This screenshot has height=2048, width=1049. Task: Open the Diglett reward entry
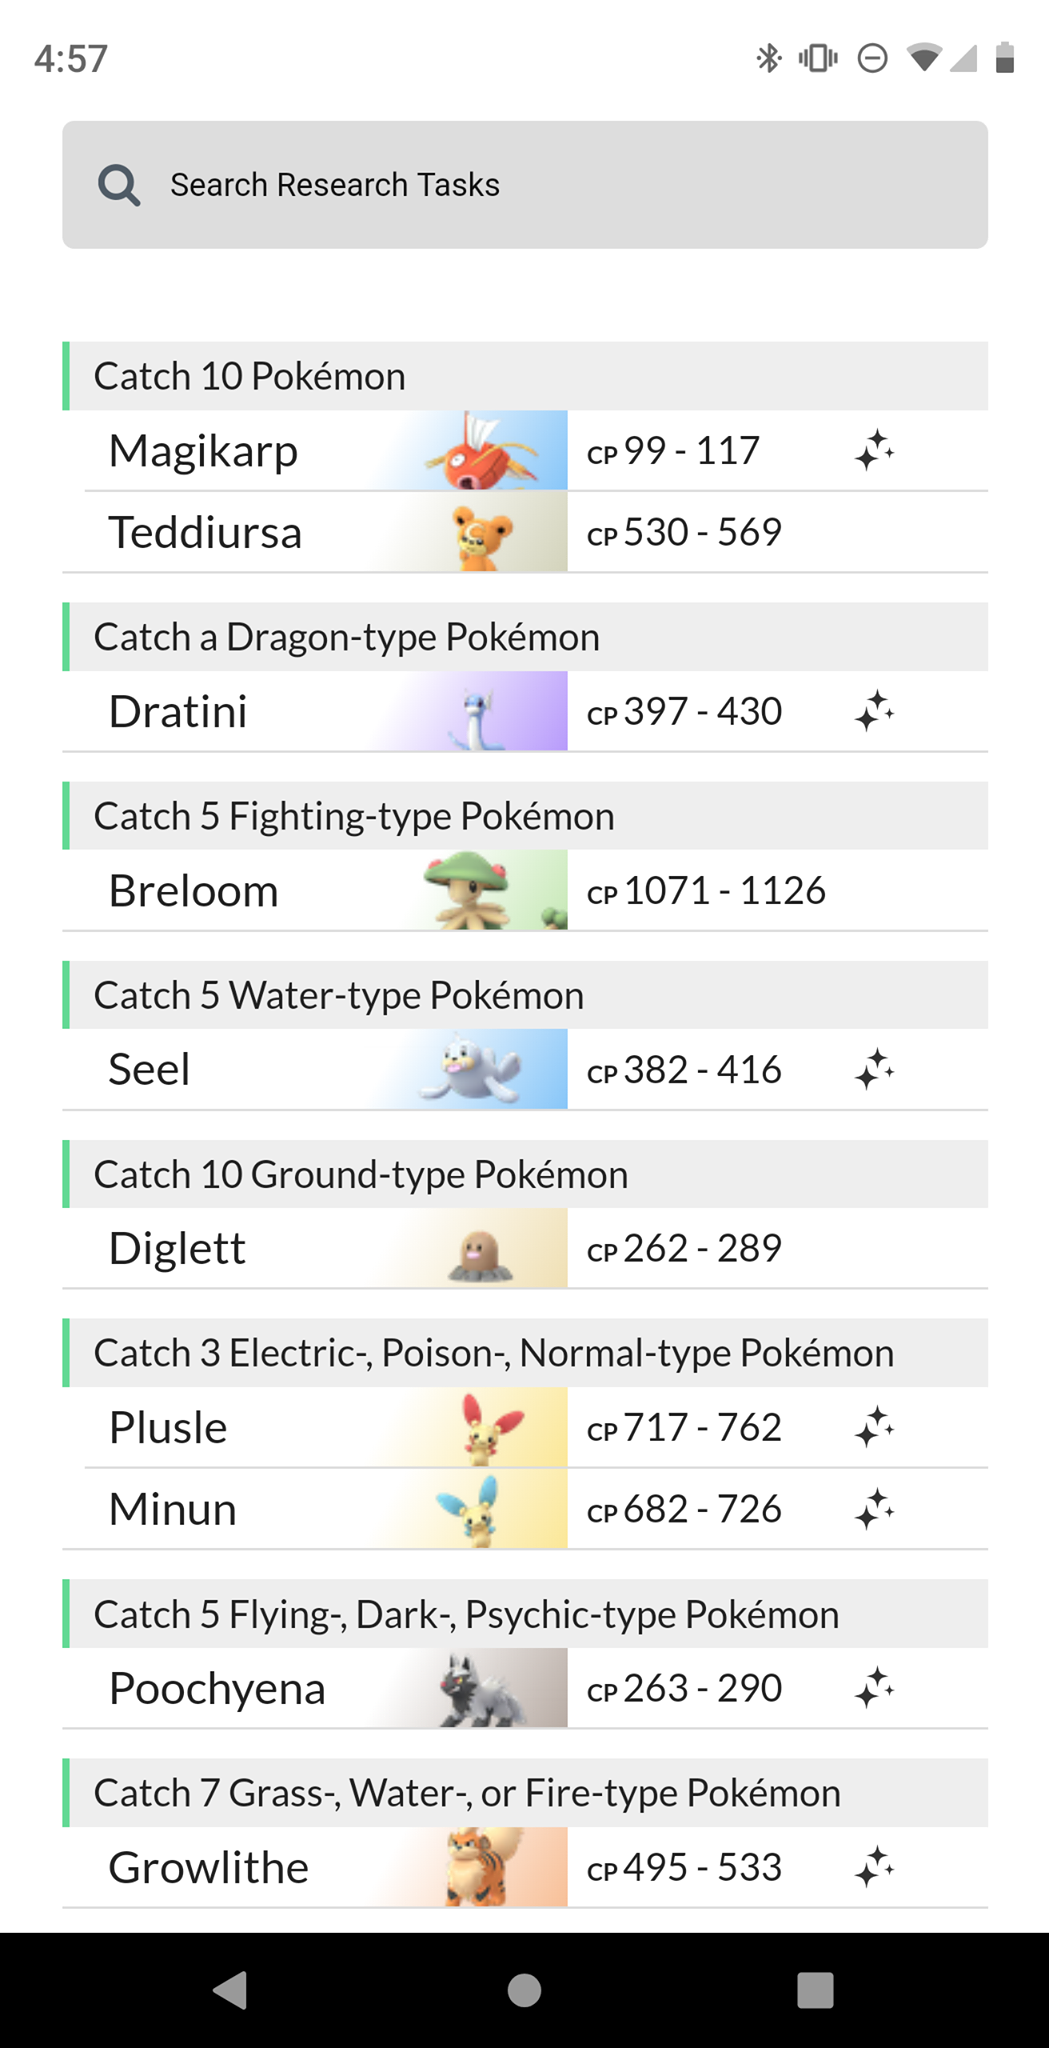pos(525,1248)
